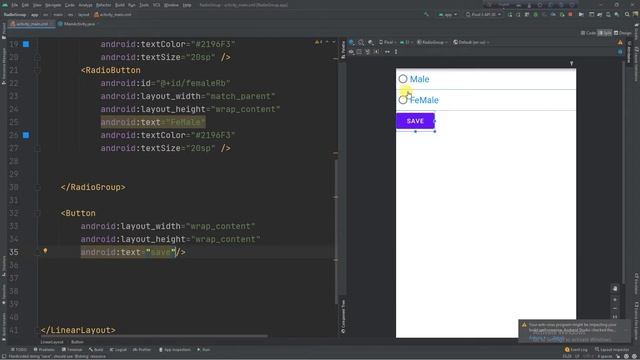The width and height of the screenshot is (640, 360).
Task: Click blue color swatch on line 26
Action: pyautogui.click(x=26, y=135)
